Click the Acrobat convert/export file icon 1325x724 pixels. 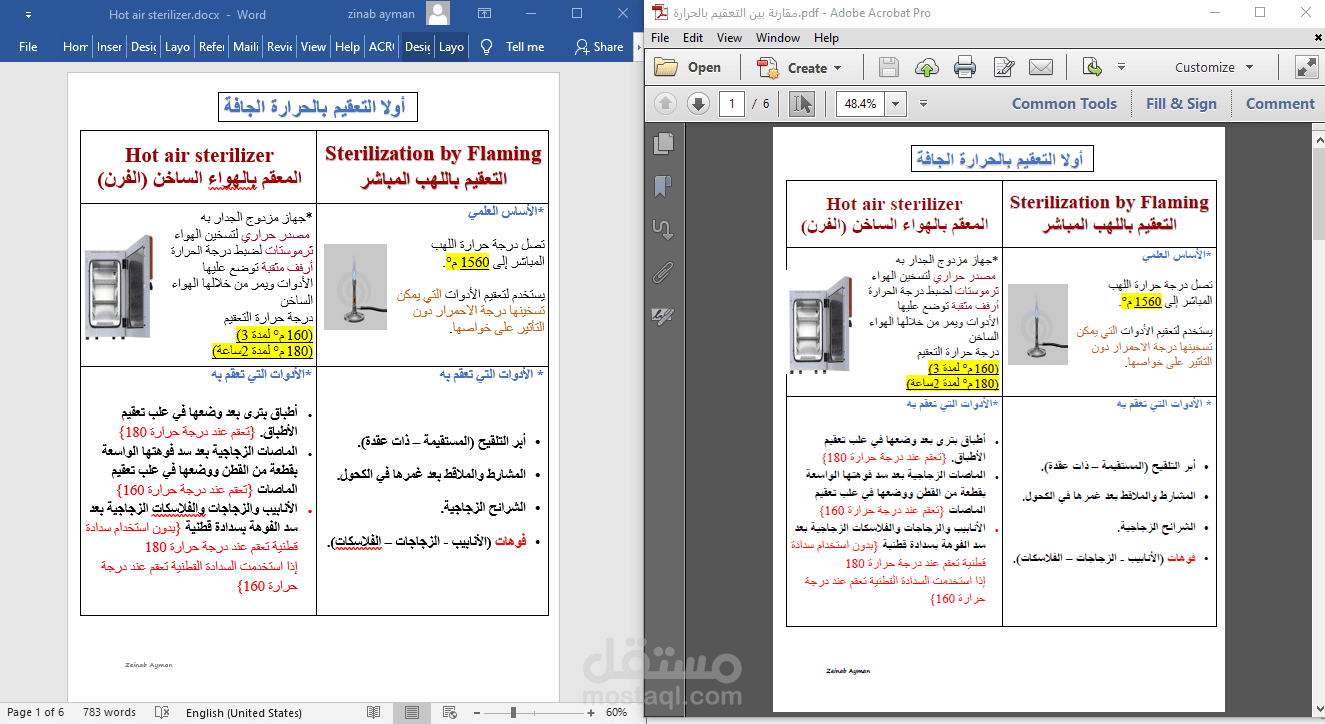1093,68
